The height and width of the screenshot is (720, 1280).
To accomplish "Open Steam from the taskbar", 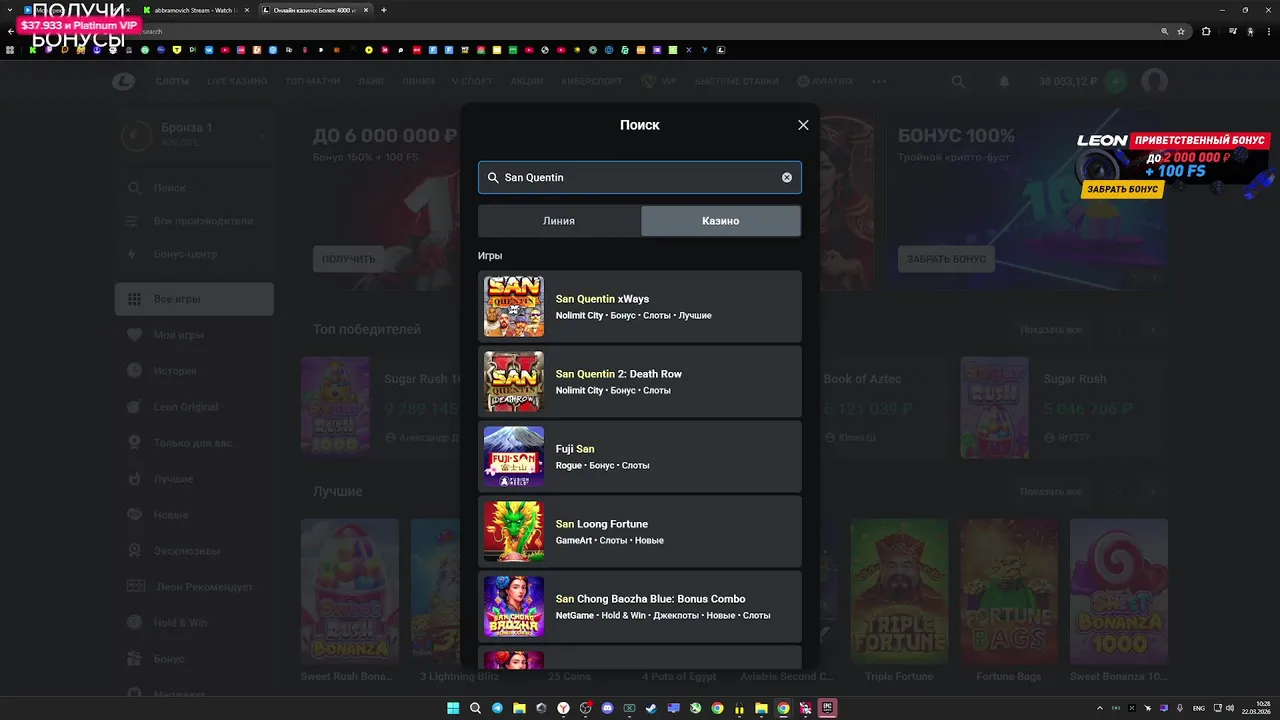I will point(651,708).
